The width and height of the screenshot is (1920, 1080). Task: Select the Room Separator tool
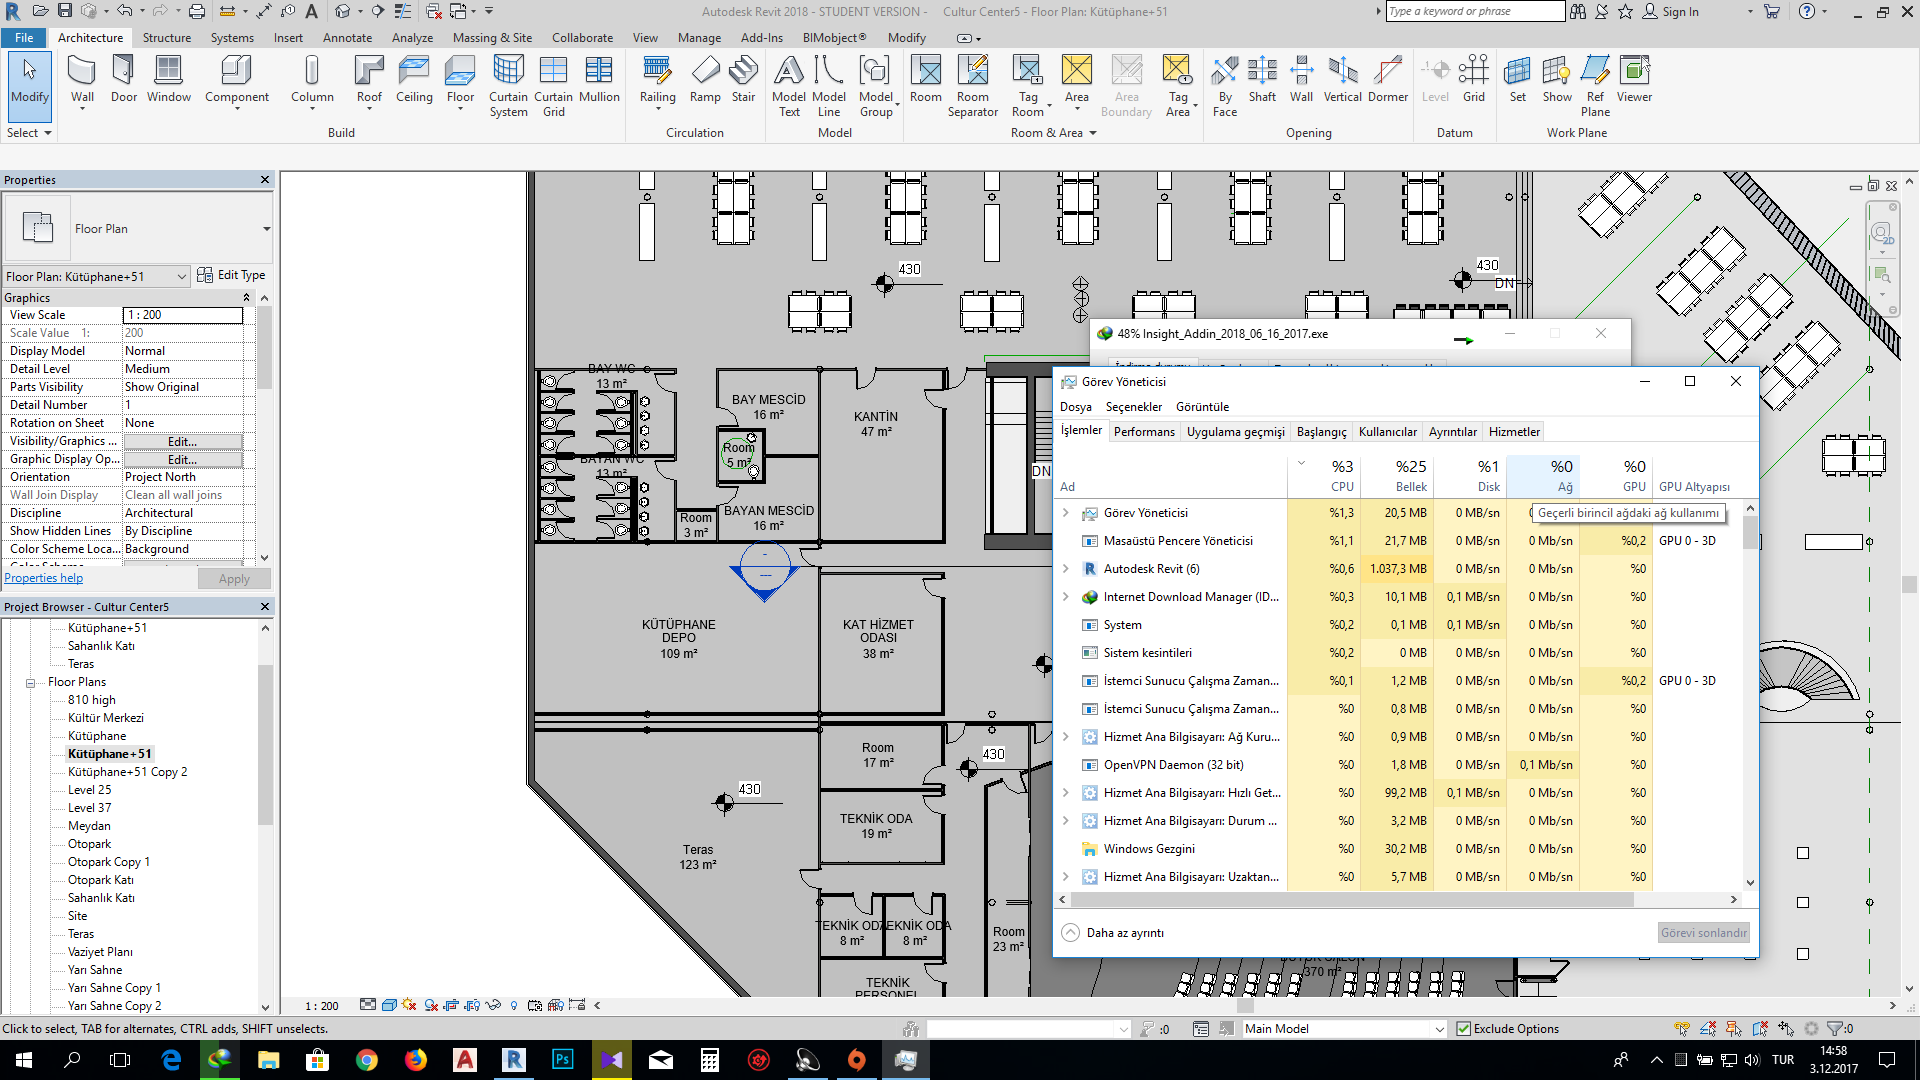point(973,86)
